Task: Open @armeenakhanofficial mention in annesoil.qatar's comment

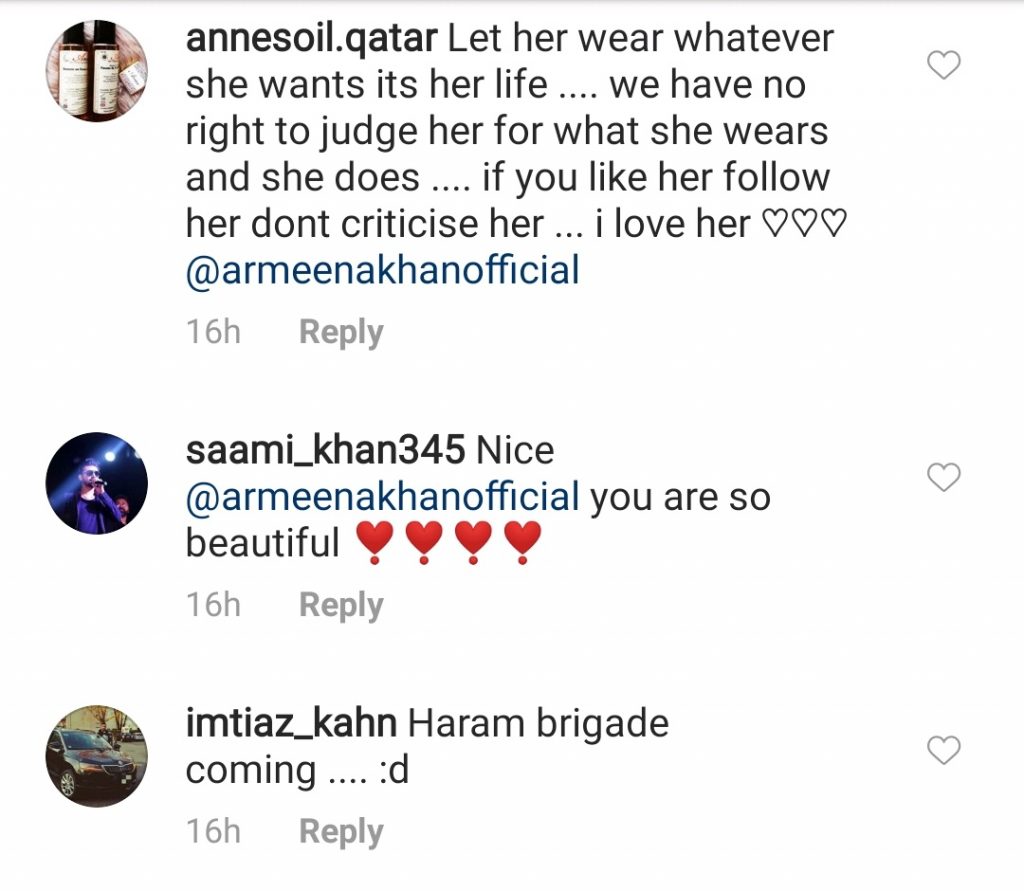Action: (382, 270)
